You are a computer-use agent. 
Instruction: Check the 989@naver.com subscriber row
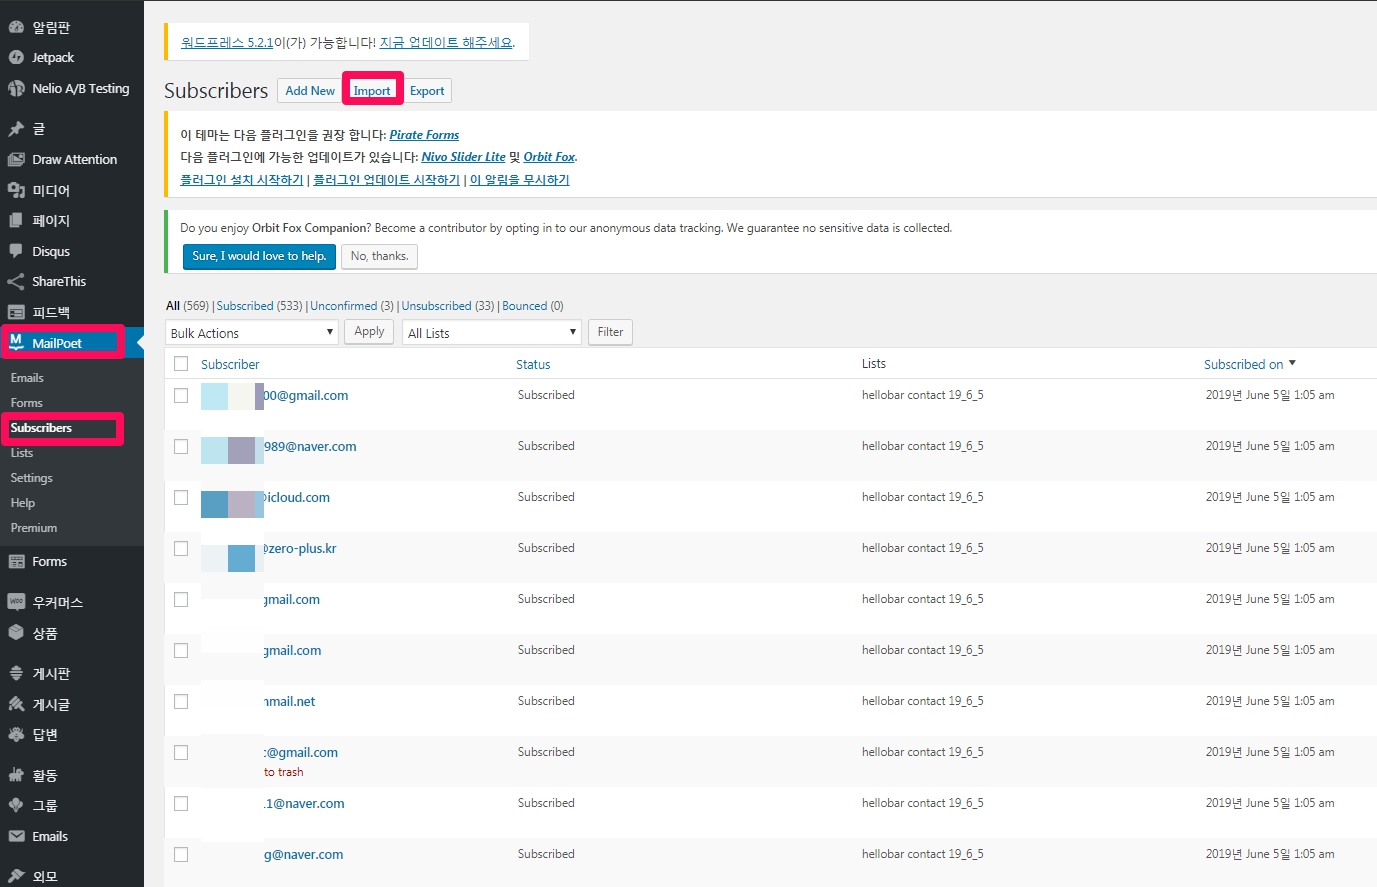181,447
